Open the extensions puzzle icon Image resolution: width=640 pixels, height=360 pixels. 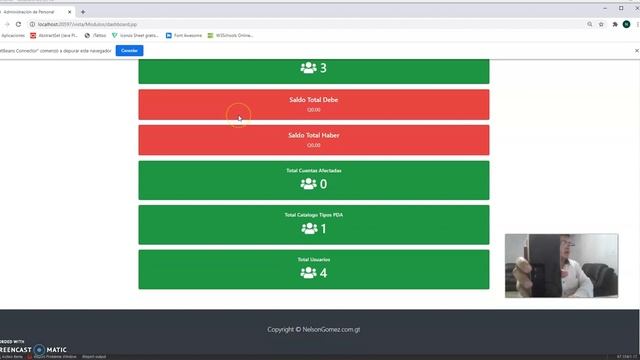click(615, 24)
